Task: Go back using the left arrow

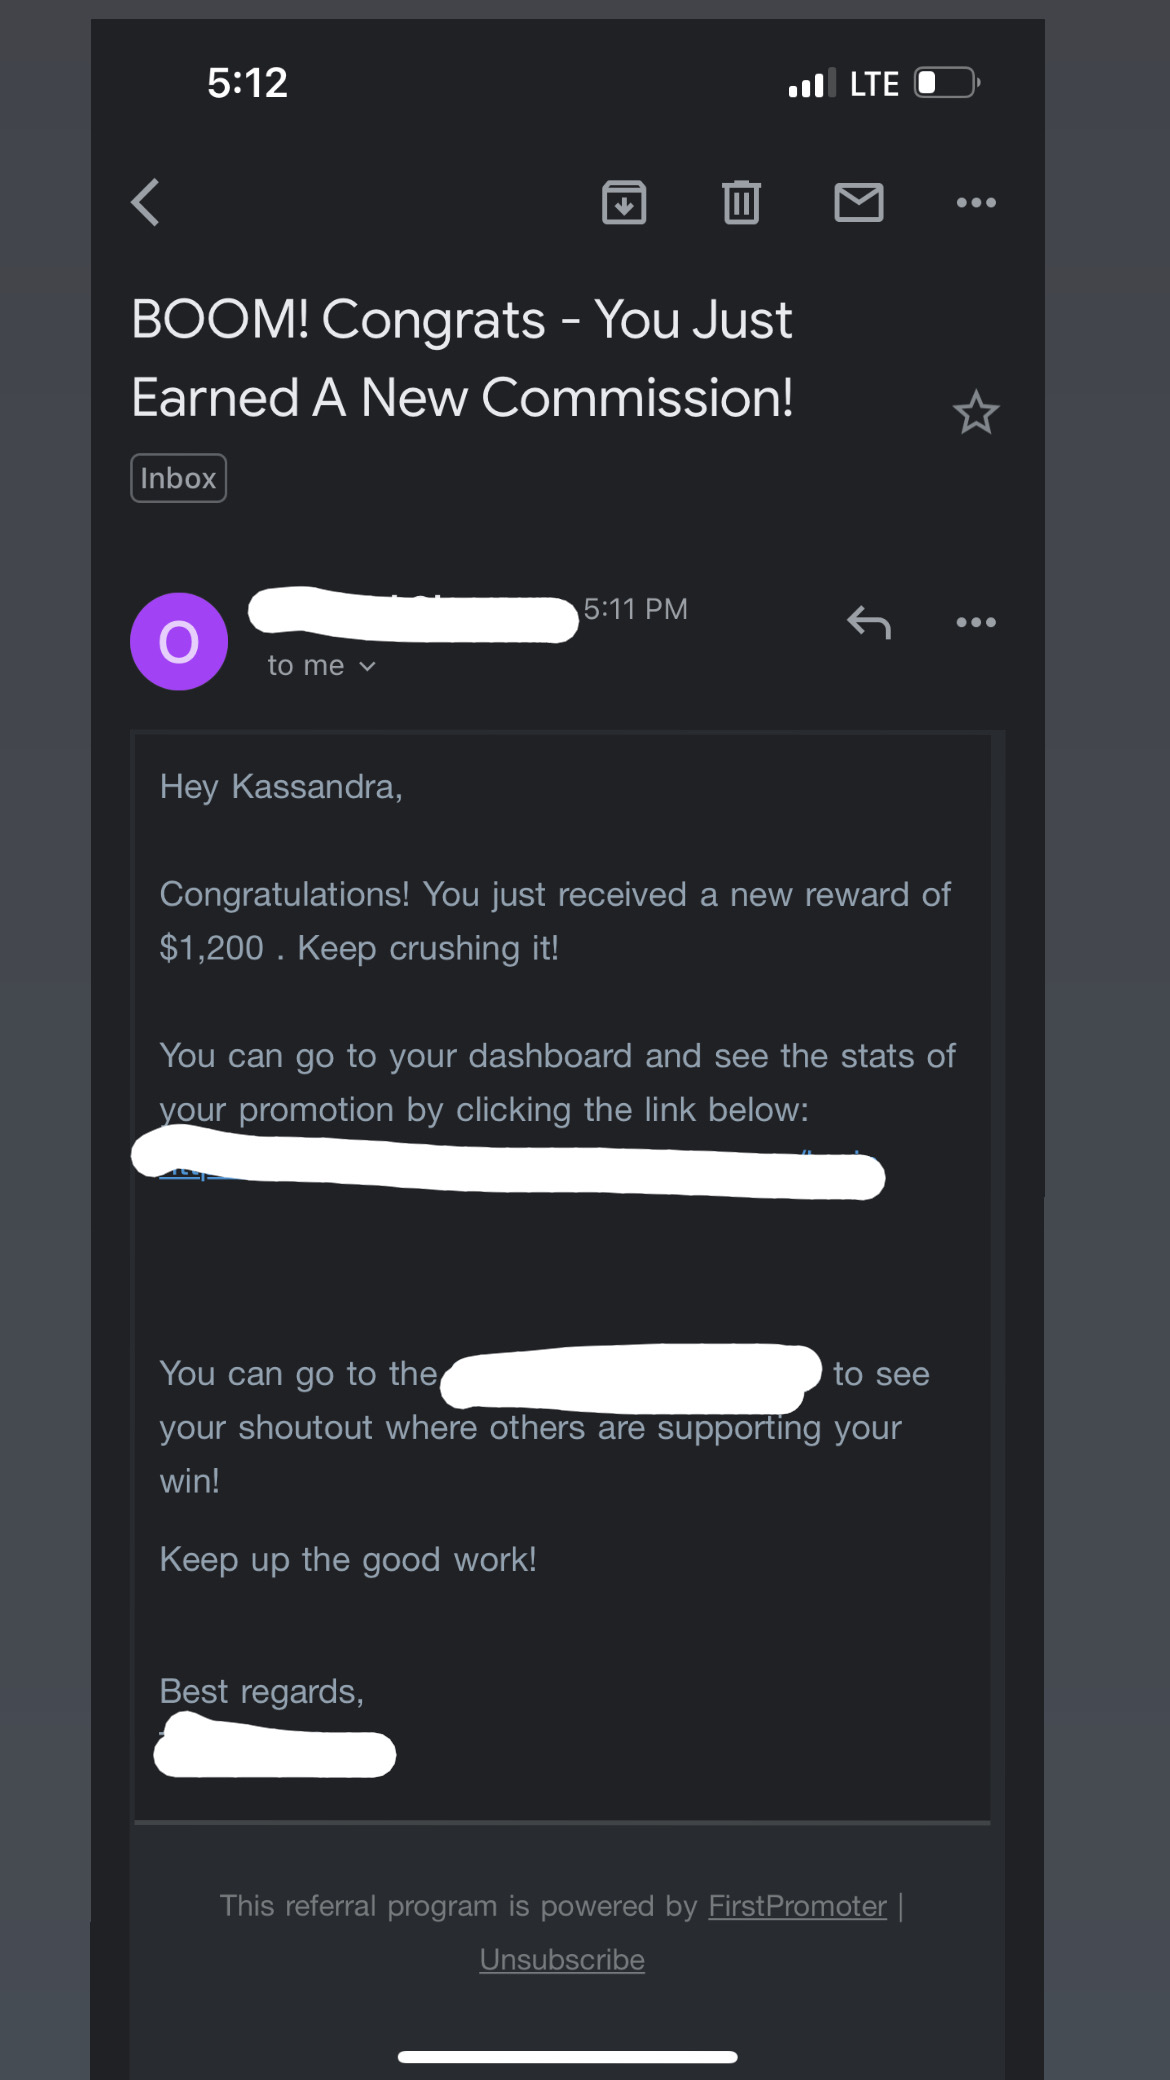Action: [146, 203]
